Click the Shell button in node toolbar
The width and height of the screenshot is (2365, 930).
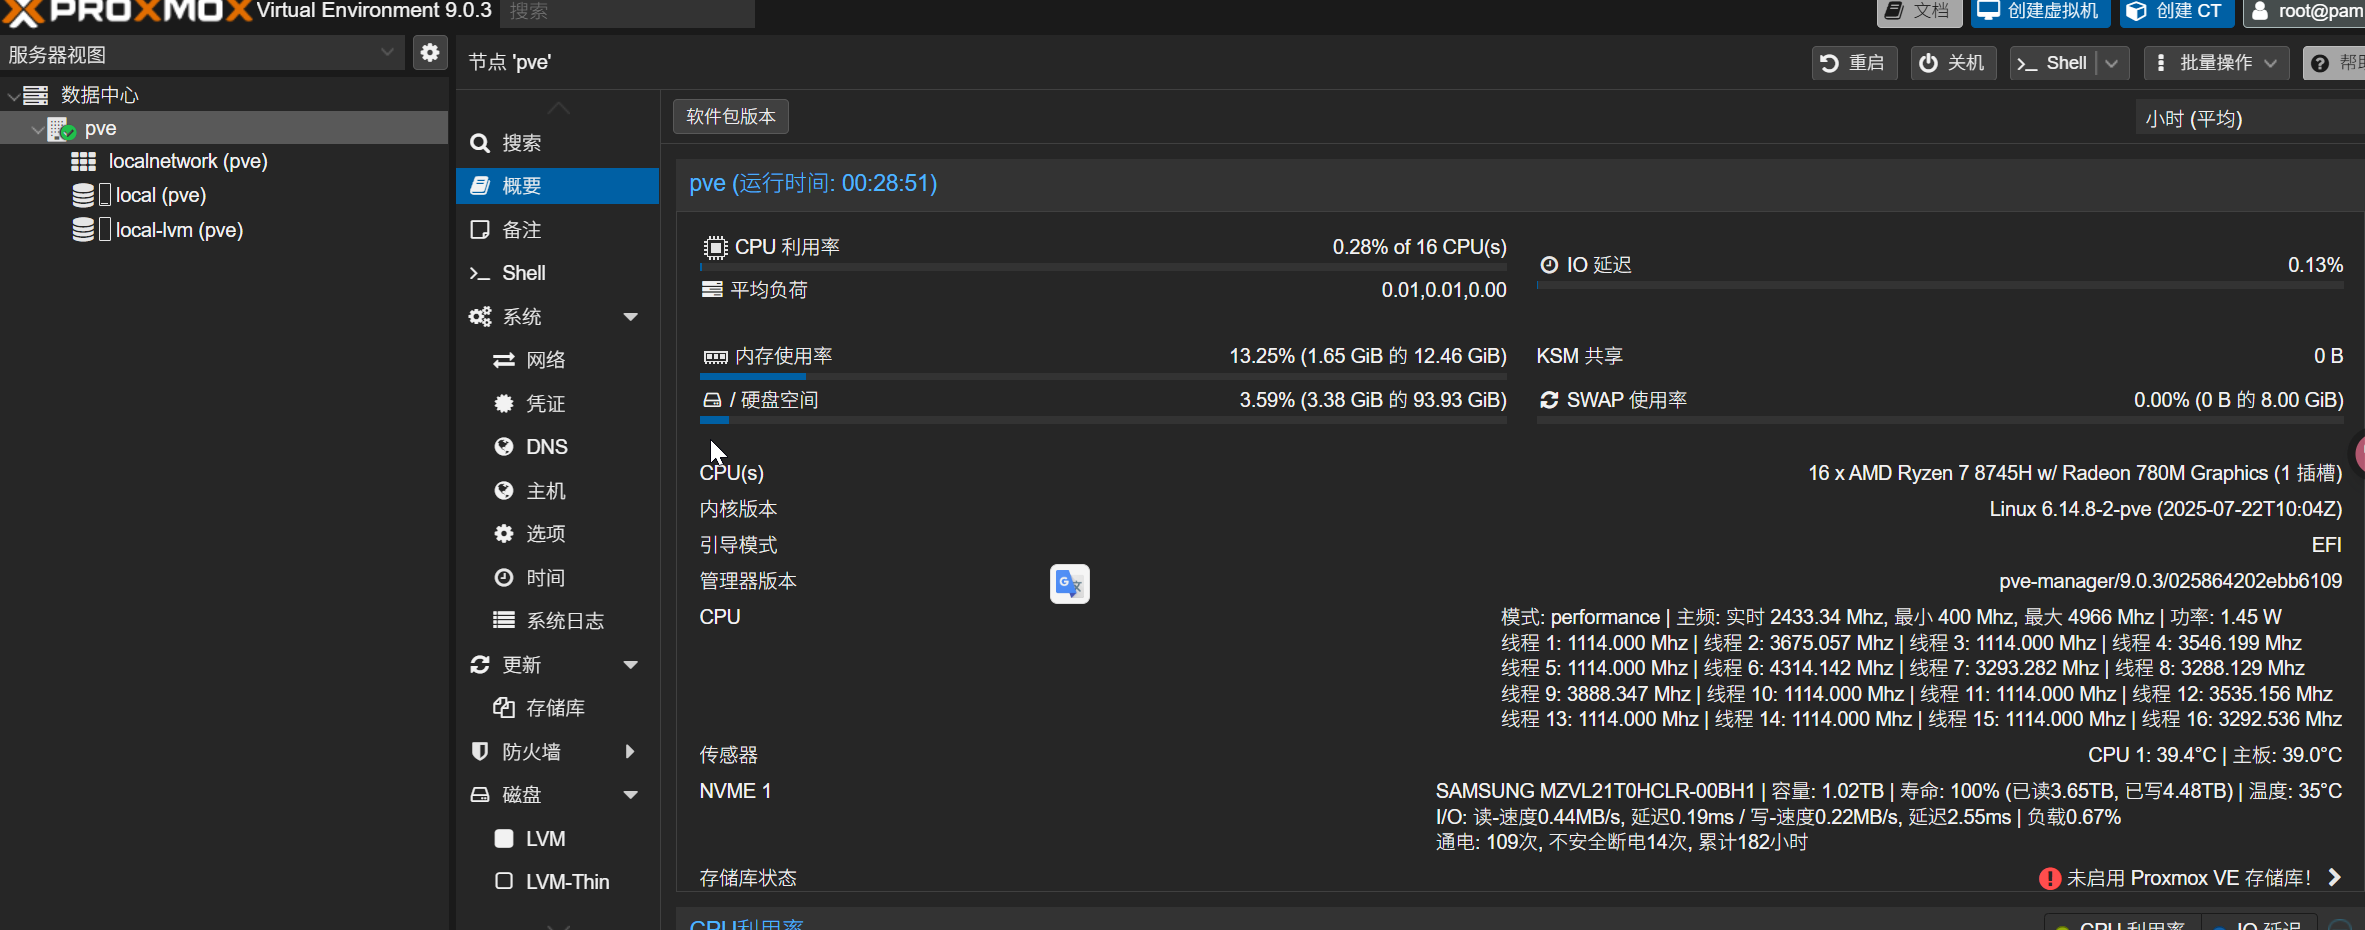(2054, 63)
